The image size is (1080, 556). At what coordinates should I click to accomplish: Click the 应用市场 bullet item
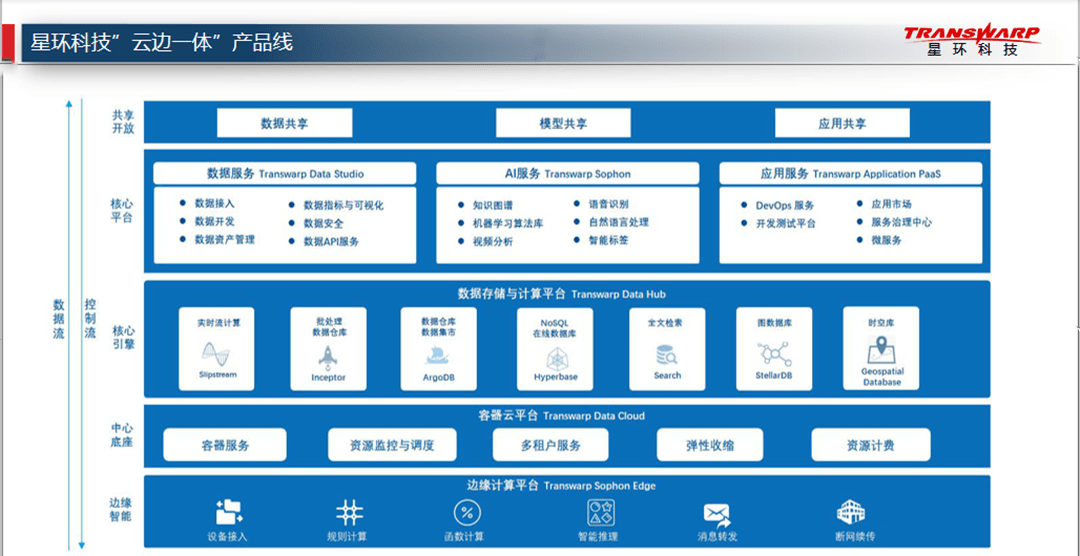[x=884, y=204]
